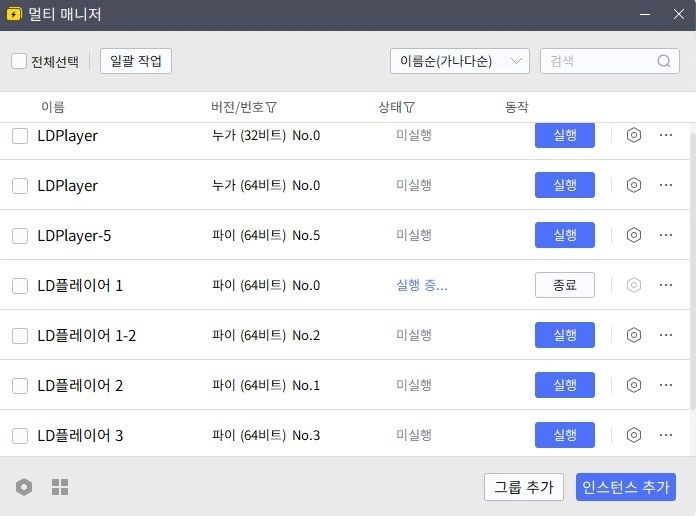Open more options for LDPlayer 32-bit row

tap(666, 135)
